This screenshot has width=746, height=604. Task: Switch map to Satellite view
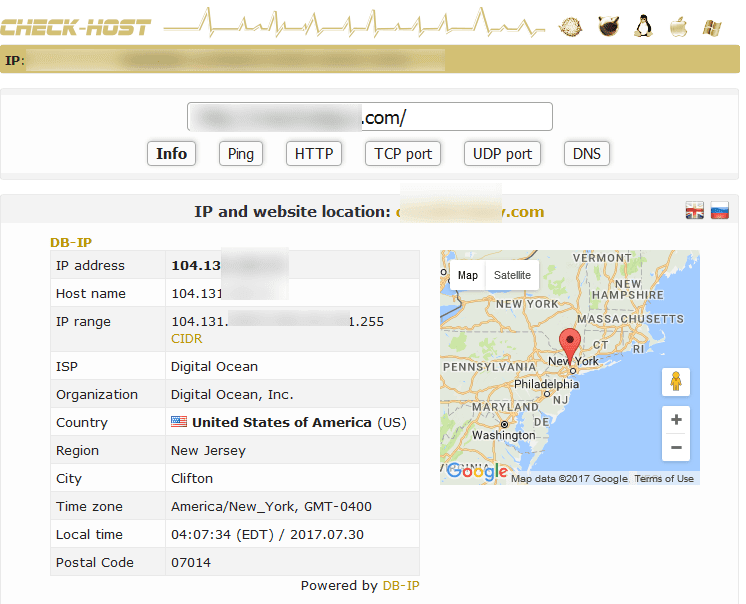click(x=513, y=275)
